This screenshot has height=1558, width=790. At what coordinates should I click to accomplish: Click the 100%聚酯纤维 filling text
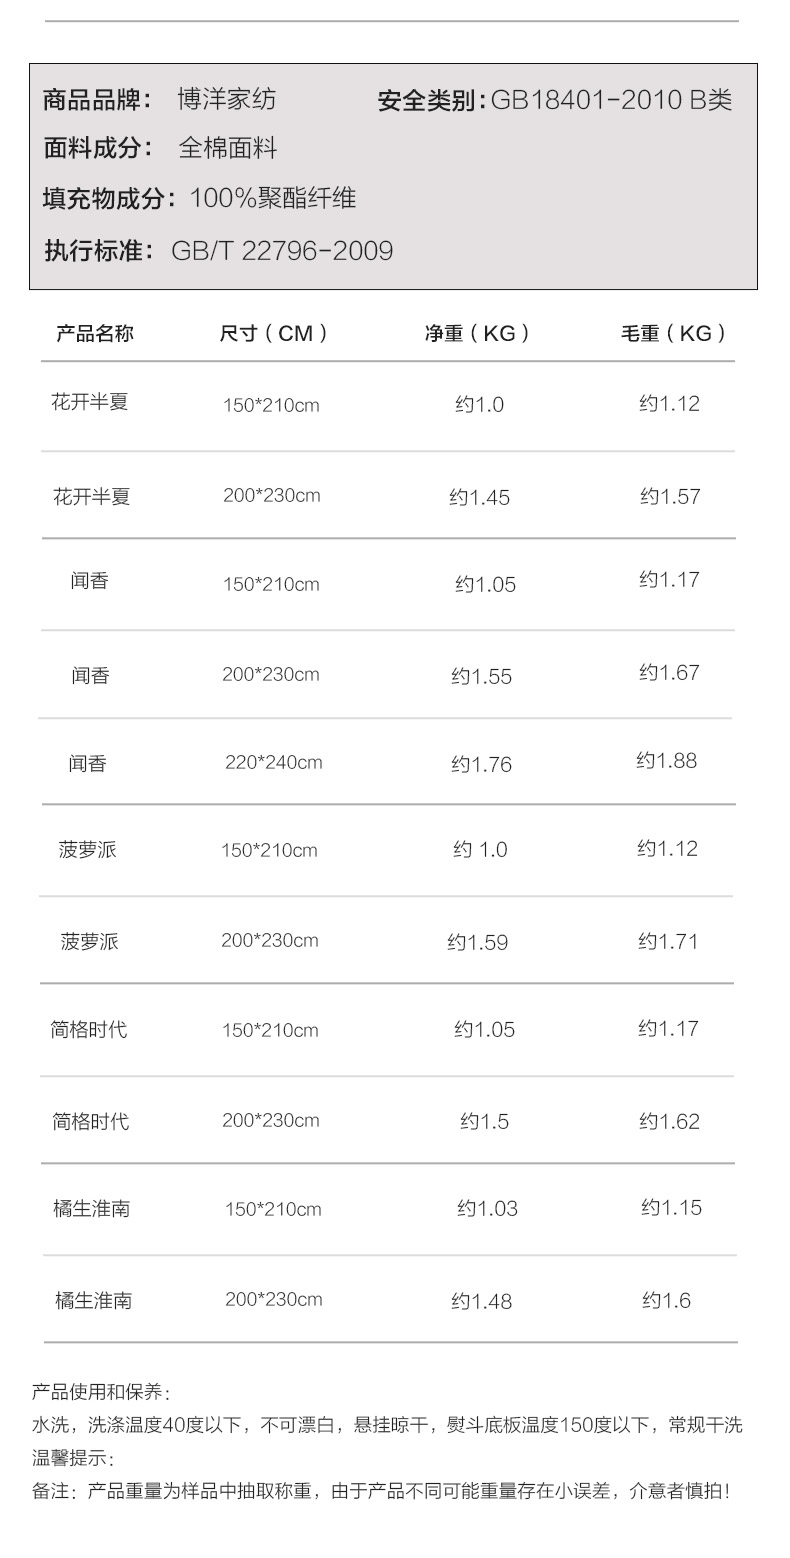pyautogui.click(x=273, y=198)
